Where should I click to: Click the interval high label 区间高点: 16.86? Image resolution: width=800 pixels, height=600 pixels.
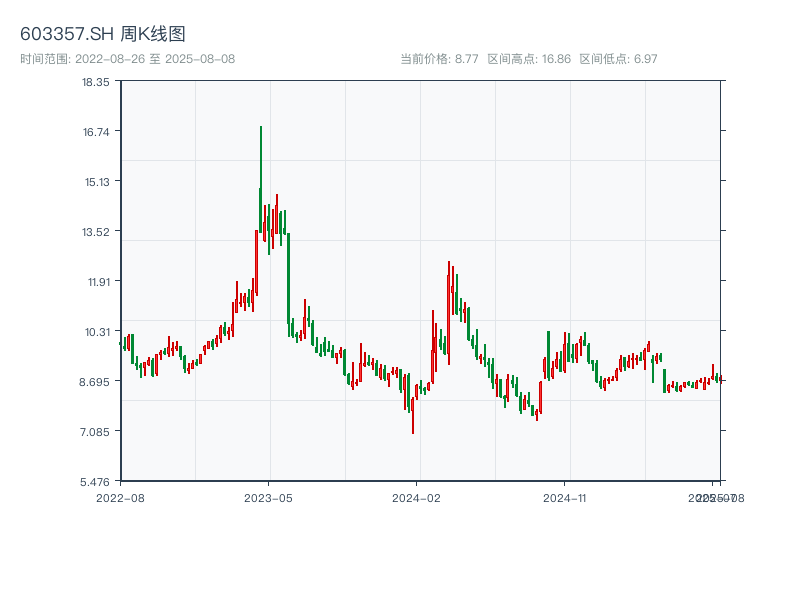coord(529,59)
